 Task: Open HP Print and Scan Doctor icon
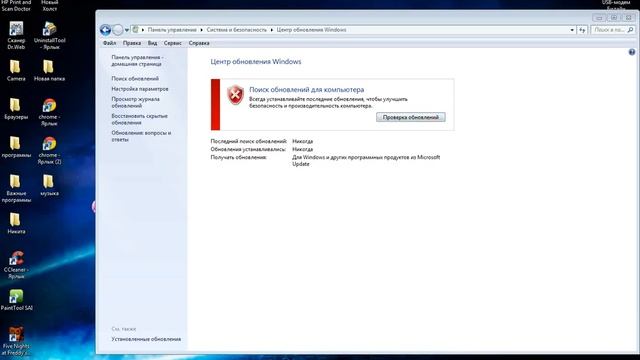16,5
